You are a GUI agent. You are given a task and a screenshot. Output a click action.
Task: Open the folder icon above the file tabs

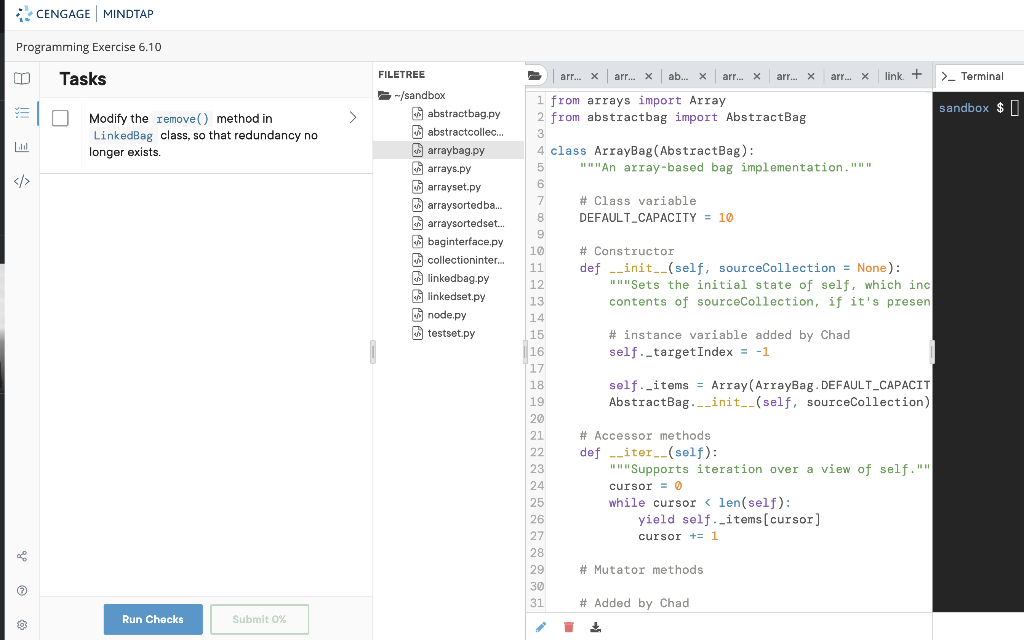pos(535,75)
